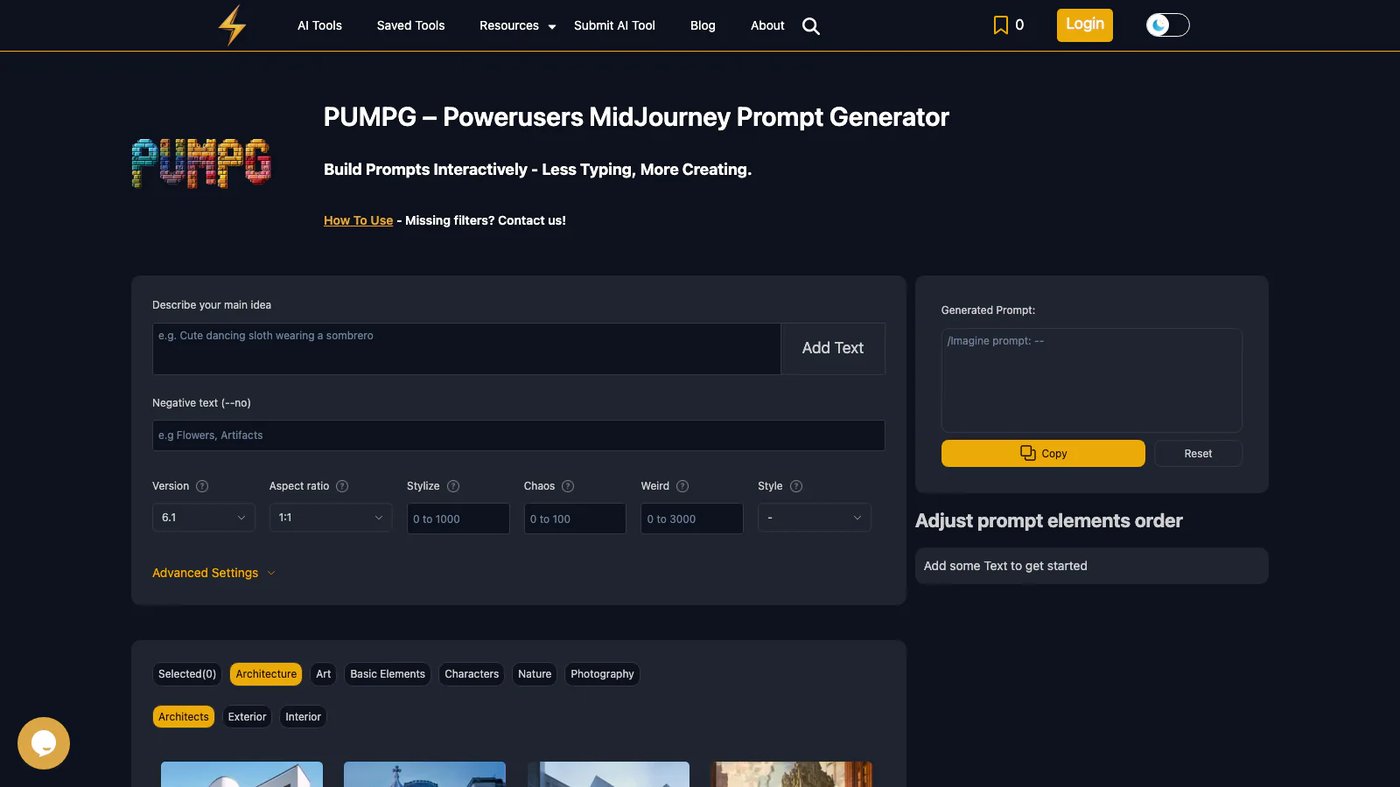
Task: Select the Characters category tab
Action: click(x=472, y=674)
